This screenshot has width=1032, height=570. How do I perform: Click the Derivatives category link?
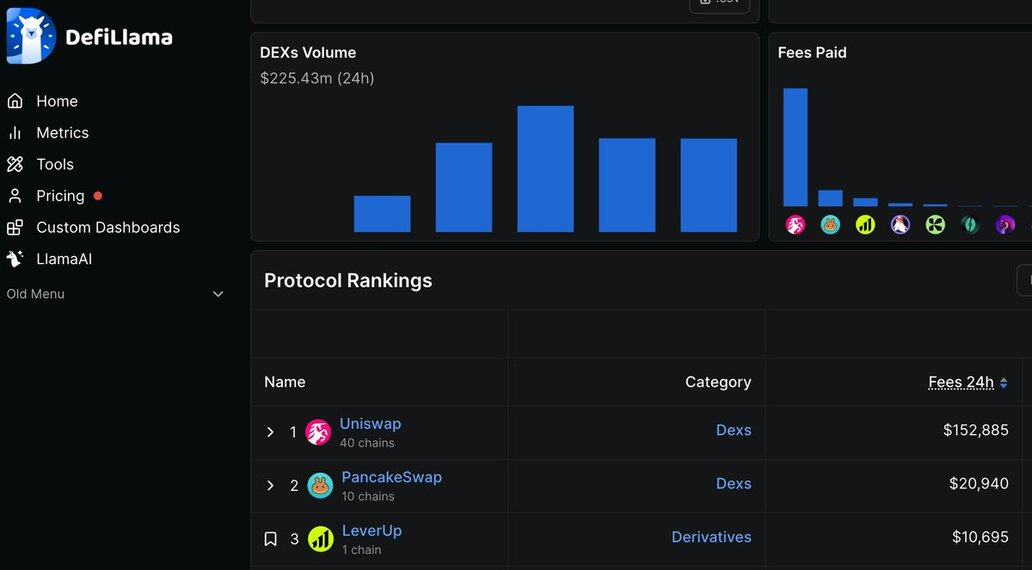point(711,537)
